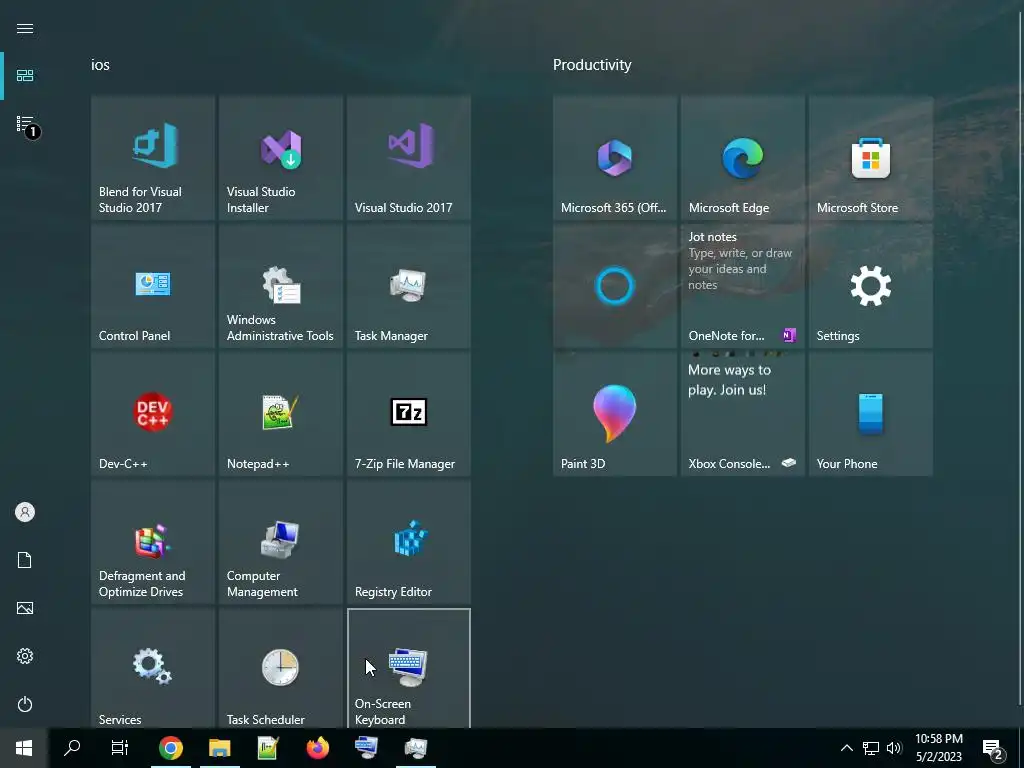Open File Explorer from taskbar
The height and width of the screenshot is (768, 1024).
pyautogui.click(x=219, y=748)
